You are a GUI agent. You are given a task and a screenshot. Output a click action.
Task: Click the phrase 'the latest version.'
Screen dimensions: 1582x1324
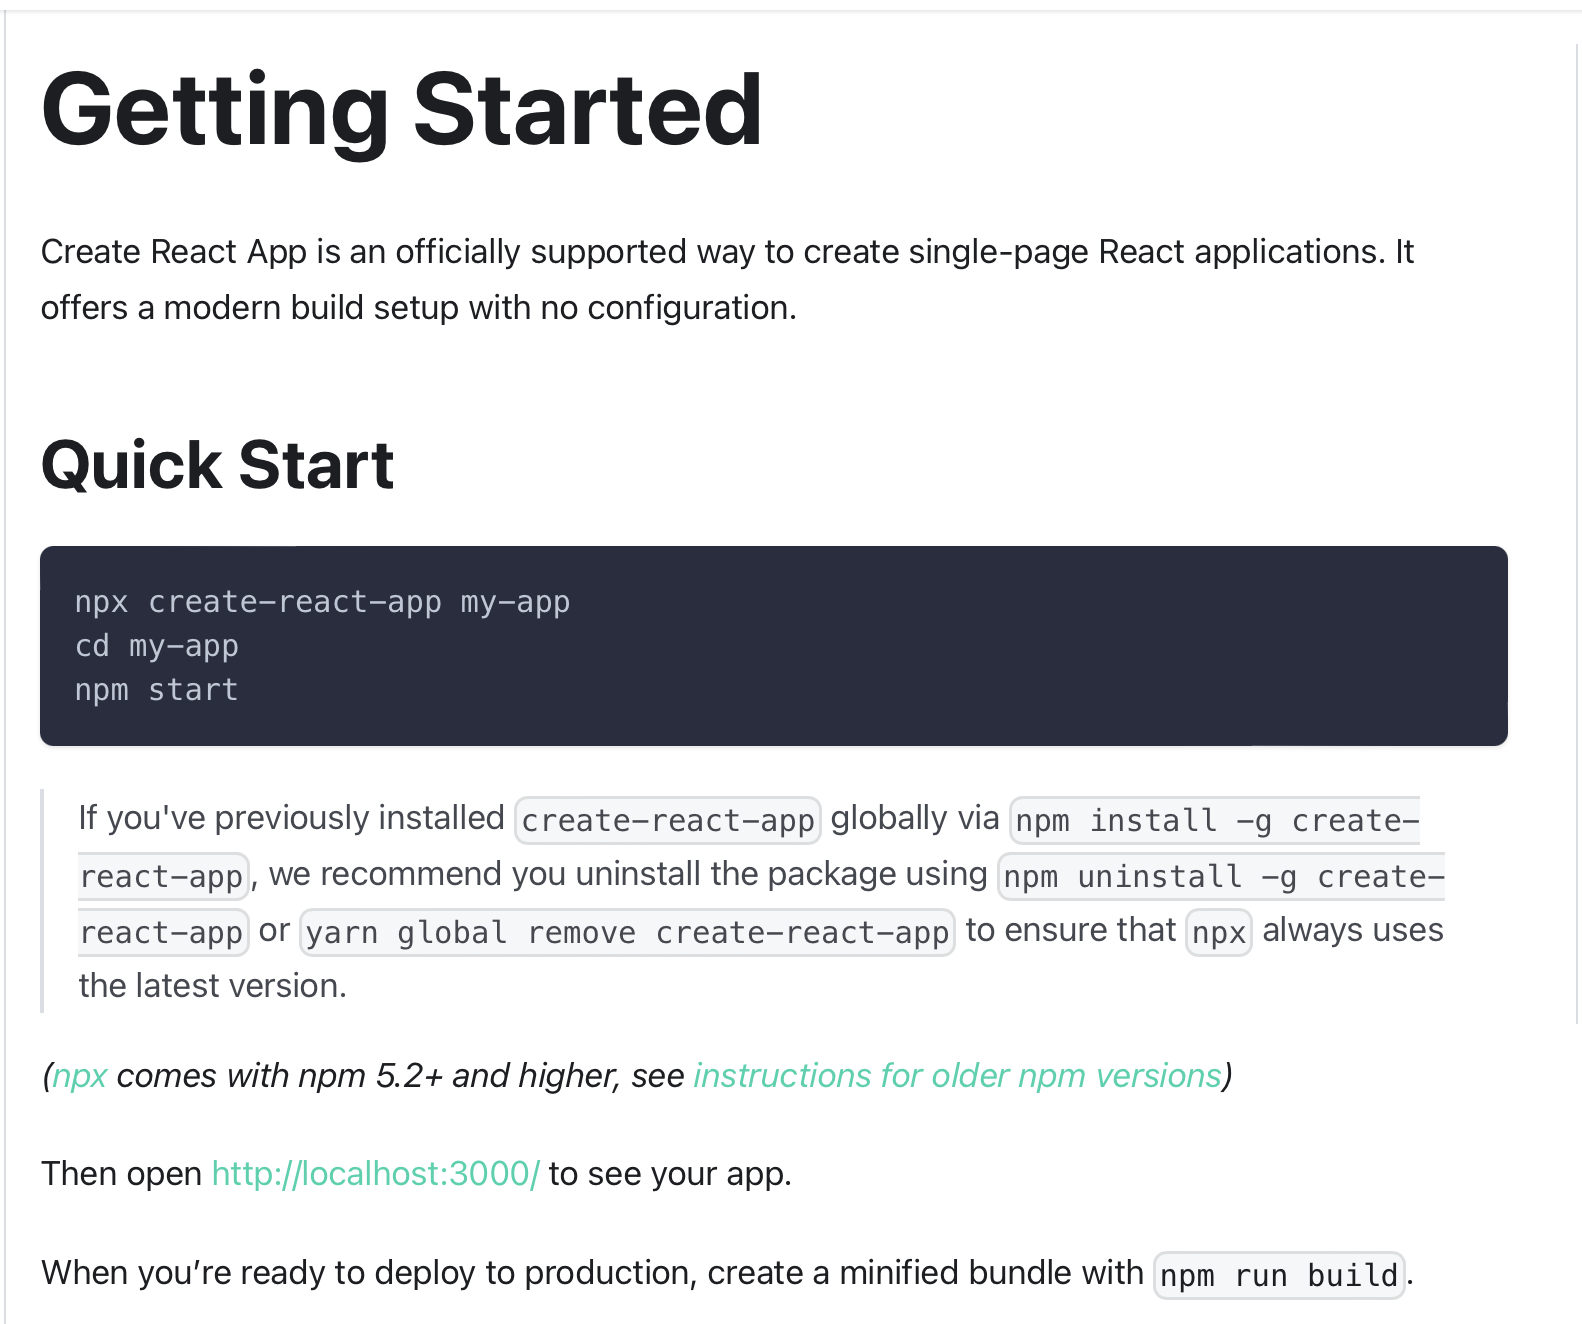[x=213, y=986]
